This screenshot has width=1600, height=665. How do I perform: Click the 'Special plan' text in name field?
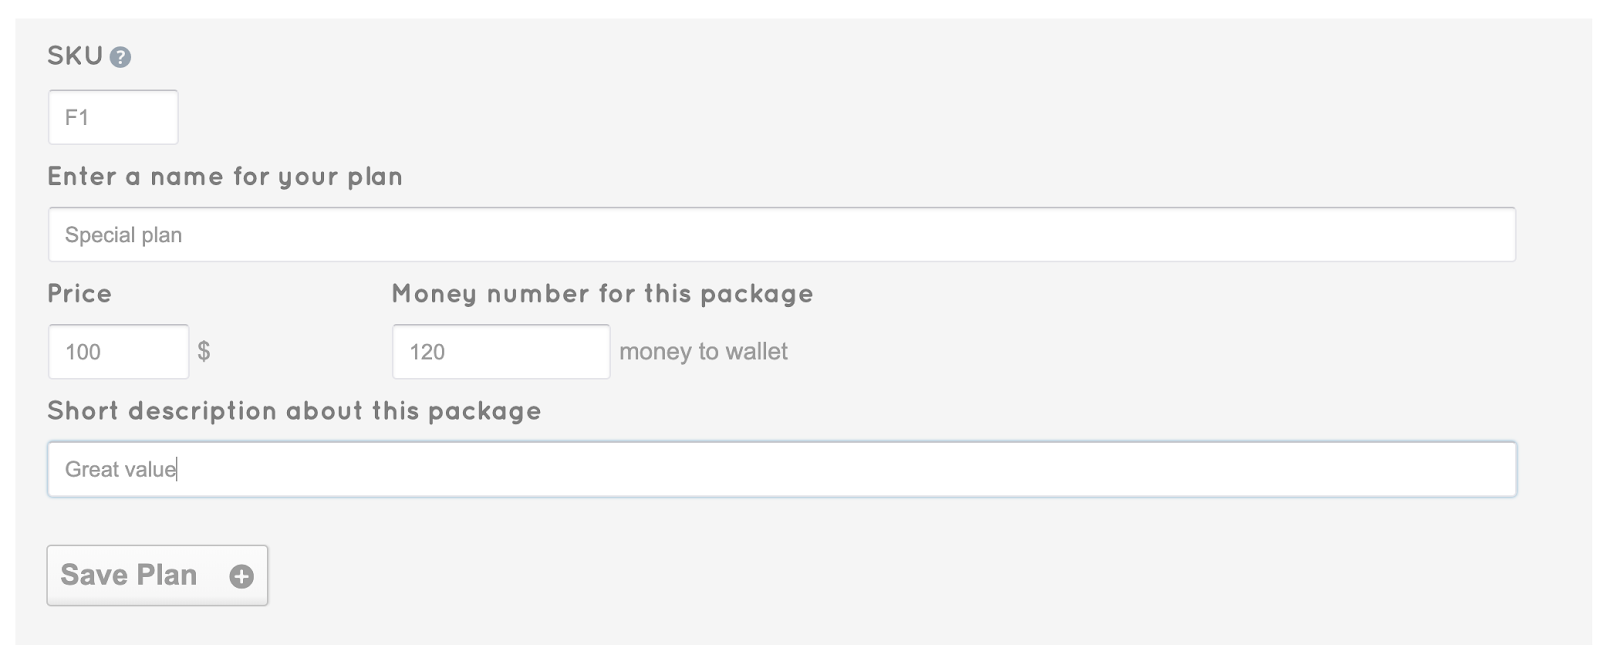pyautogui.click(x=123, y=235)
